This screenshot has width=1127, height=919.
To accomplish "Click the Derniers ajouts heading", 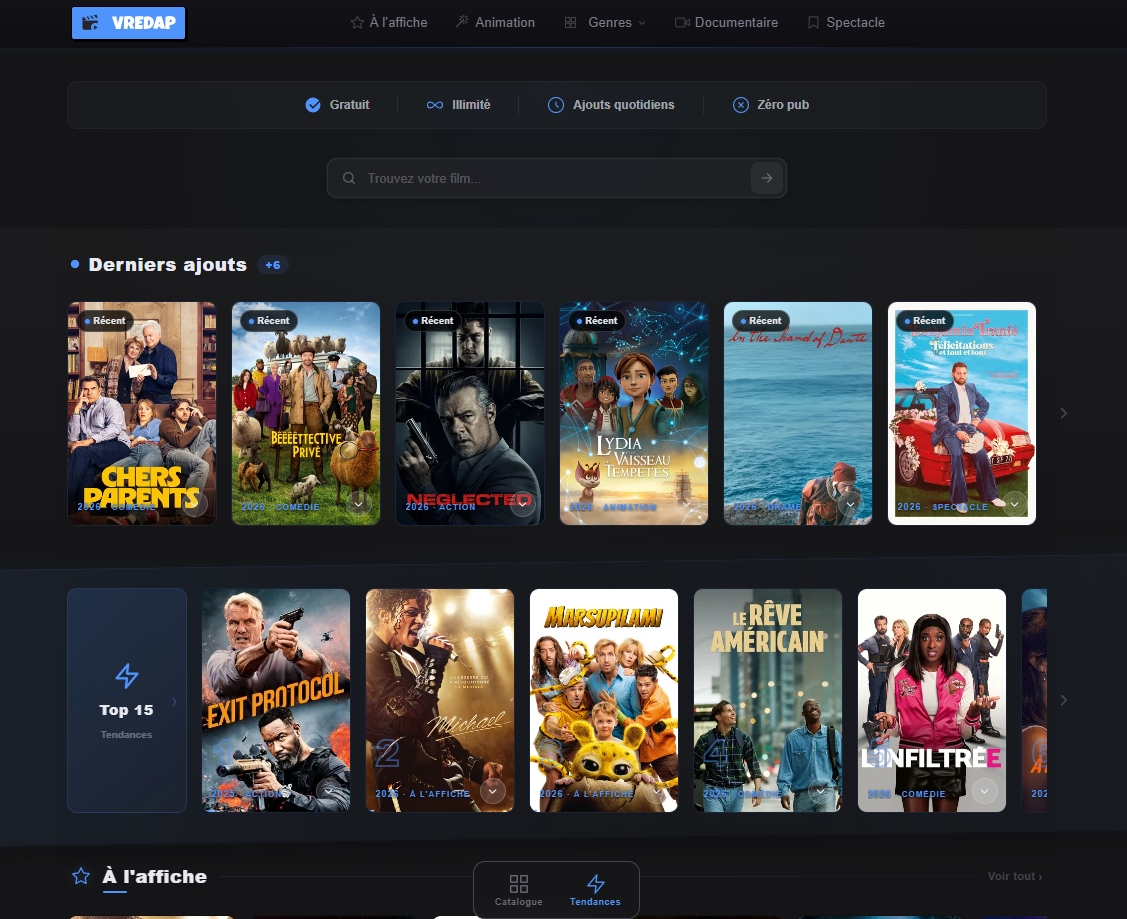I will pyautogui.click(x=167, y=264).
